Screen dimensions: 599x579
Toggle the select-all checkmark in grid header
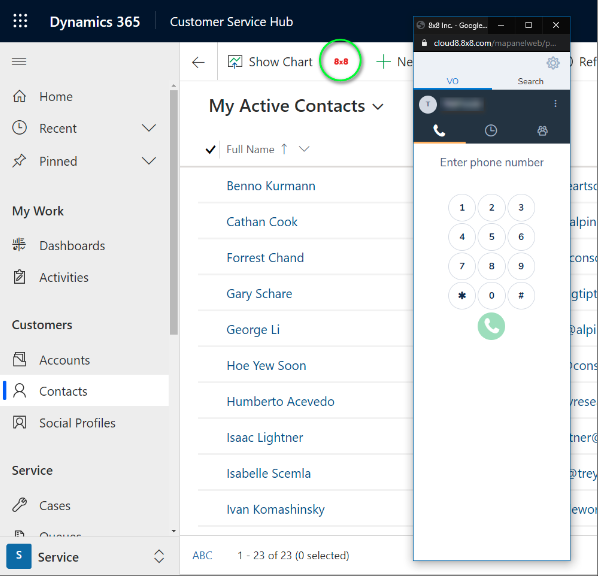[x=210, y=149]
